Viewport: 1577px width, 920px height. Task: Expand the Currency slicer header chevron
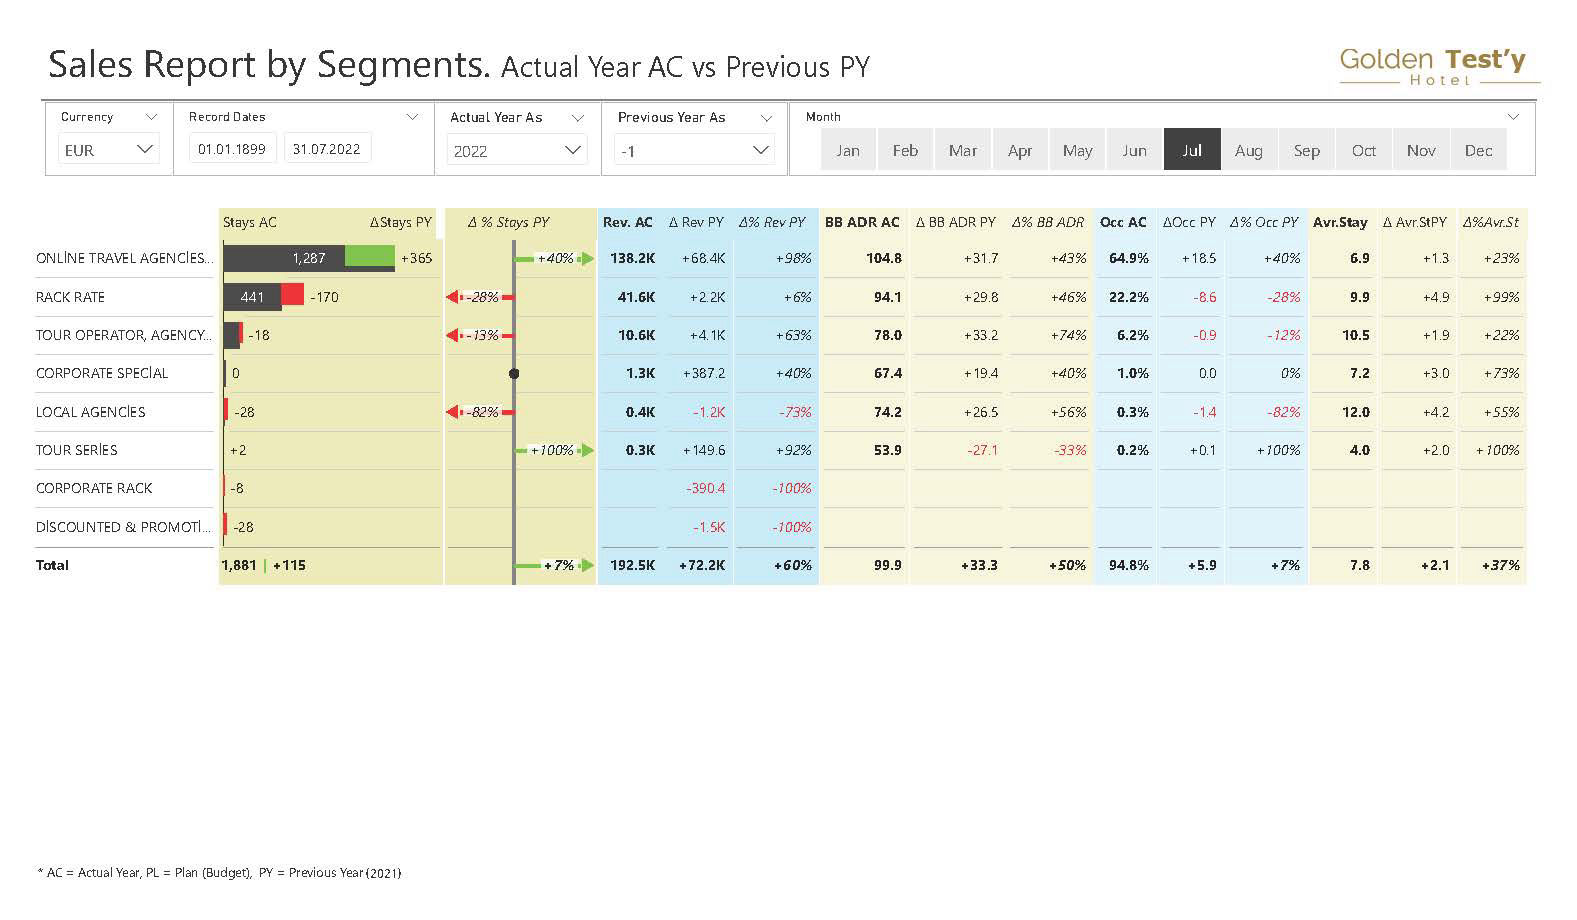pos(151,117)
